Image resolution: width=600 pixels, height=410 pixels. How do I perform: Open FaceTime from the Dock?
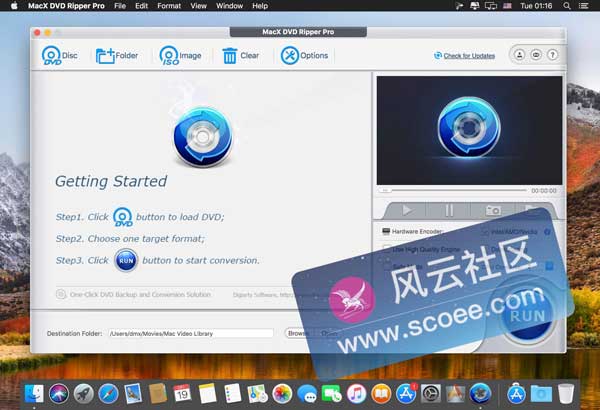pos(331,394)
